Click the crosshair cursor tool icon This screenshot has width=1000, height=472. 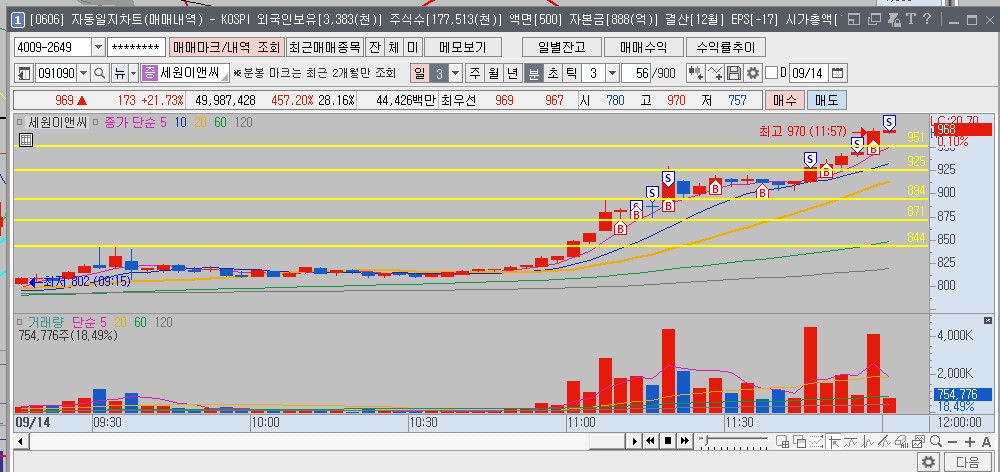click(x=833, y=441)
